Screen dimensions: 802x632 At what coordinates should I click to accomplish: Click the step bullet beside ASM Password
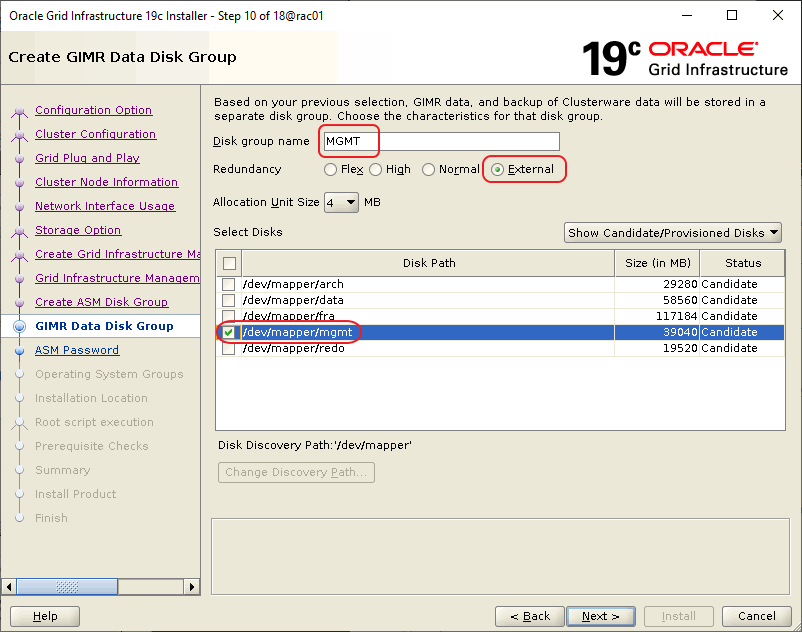pos(19,351)
